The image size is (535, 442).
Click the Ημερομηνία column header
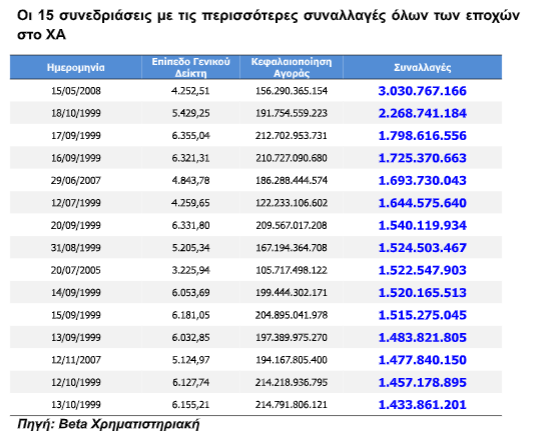76,67
